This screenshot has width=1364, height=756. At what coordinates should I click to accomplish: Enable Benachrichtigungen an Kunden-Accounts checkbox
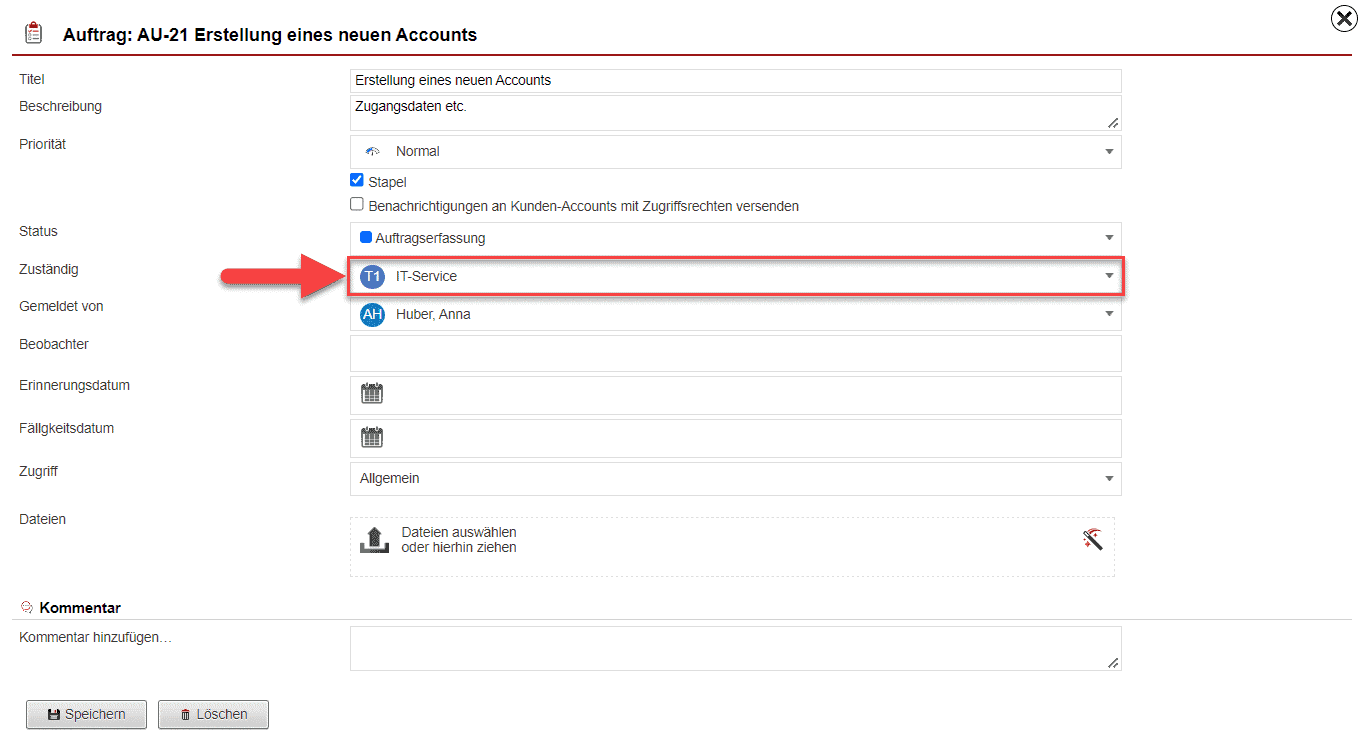(x=357, y=205)
